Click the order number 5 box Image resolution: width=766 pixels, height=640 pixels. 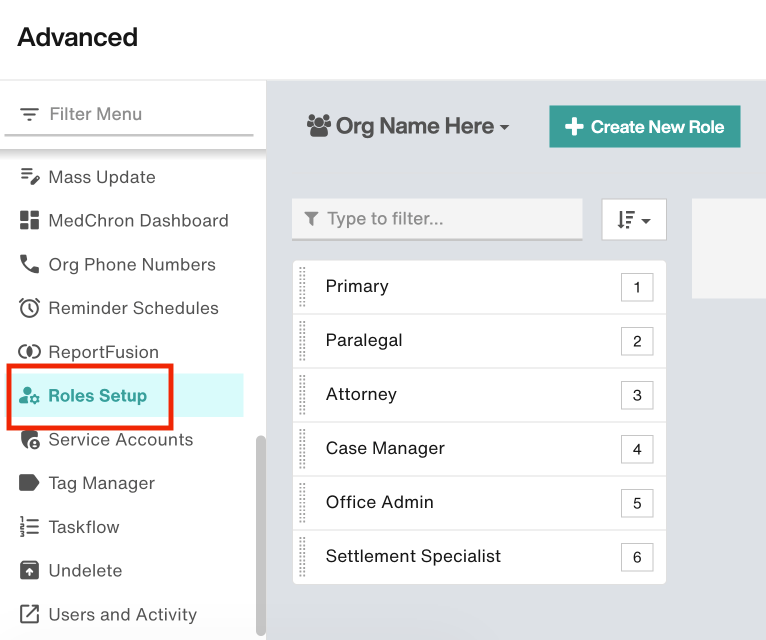point(637,503)
